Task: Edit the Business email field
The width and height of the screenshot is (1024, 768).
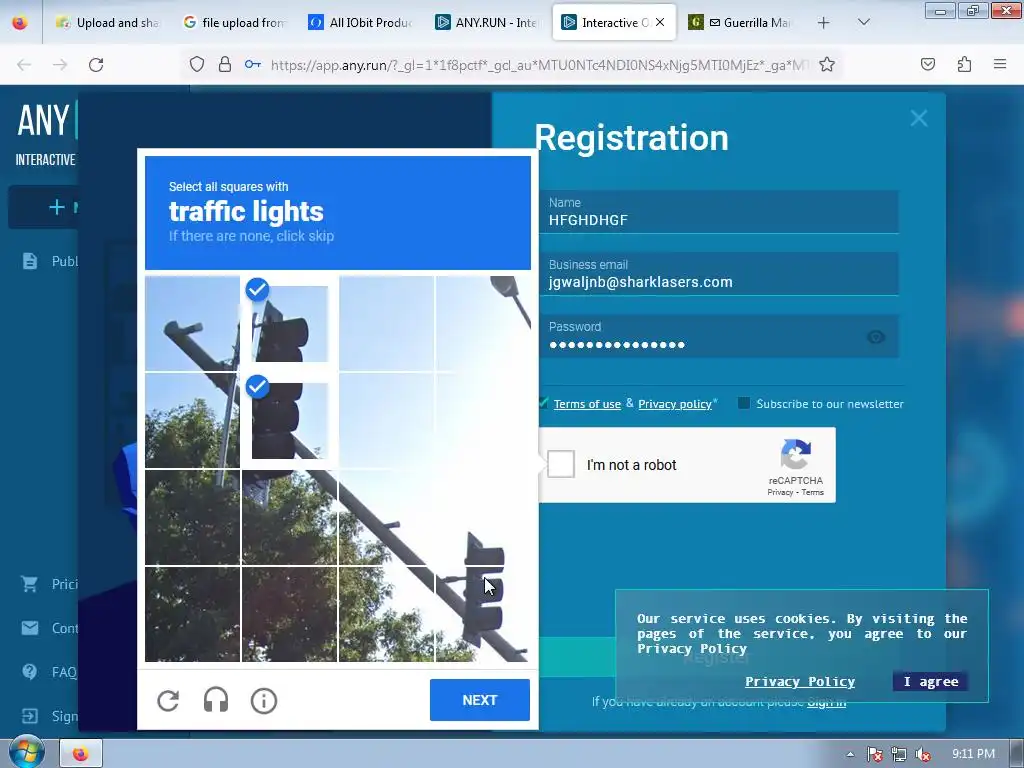Action: coord(718,274)
